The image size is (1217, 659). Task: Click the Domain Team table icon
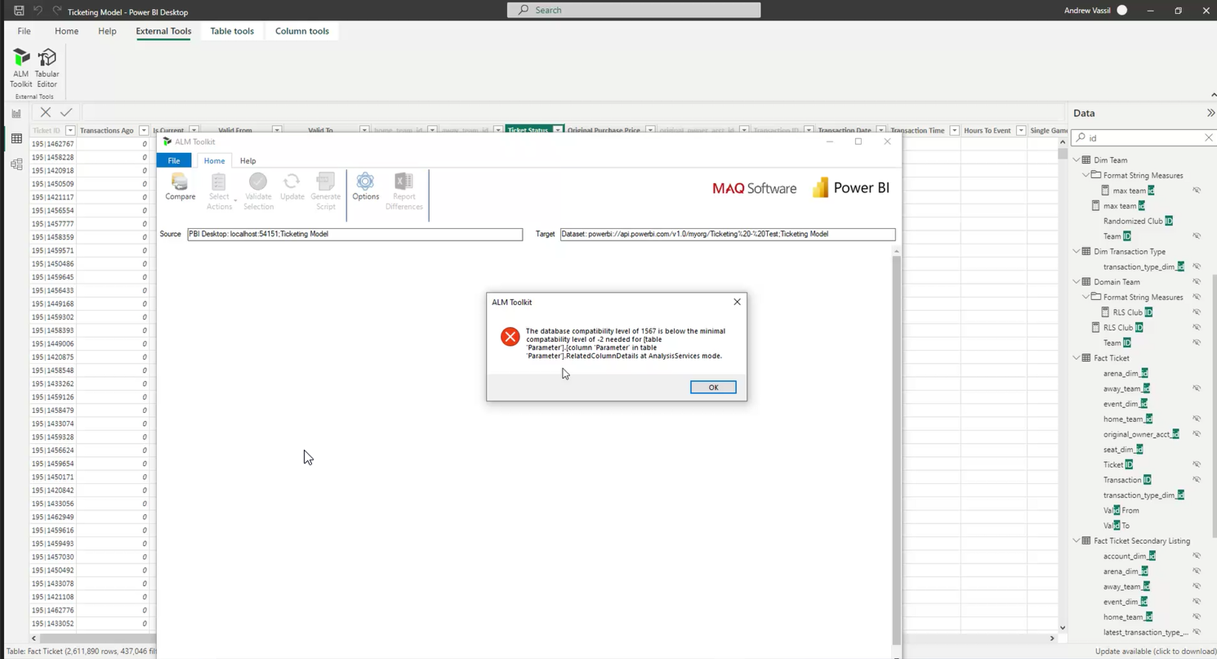(1087, 282)
